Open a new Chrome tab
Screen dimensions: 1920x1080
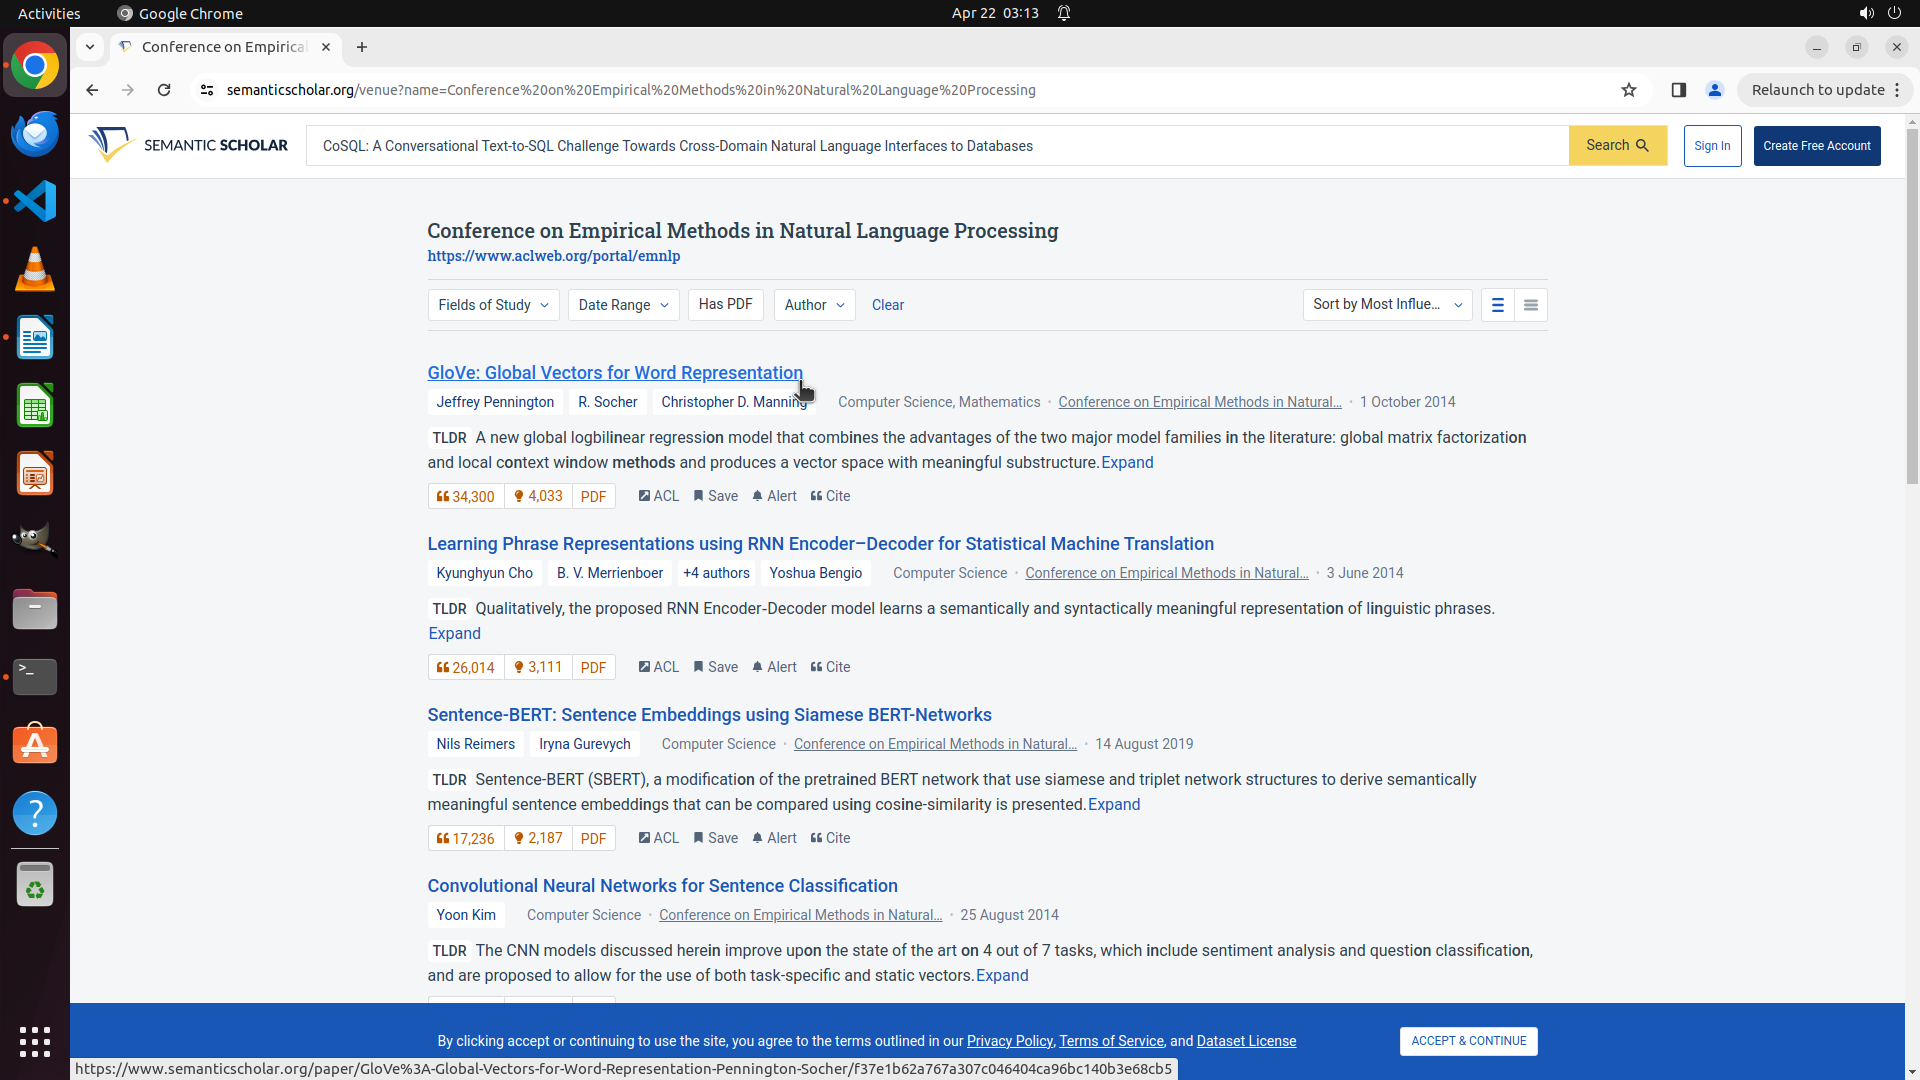click(x=362, y=47)
